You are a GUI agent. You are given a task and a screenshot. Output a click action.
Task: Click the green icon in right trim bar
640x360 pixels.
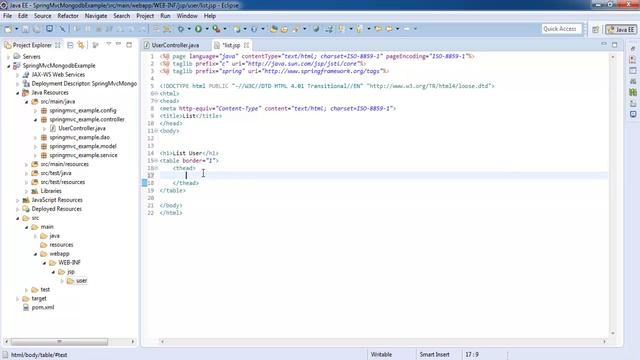(633, 92)
